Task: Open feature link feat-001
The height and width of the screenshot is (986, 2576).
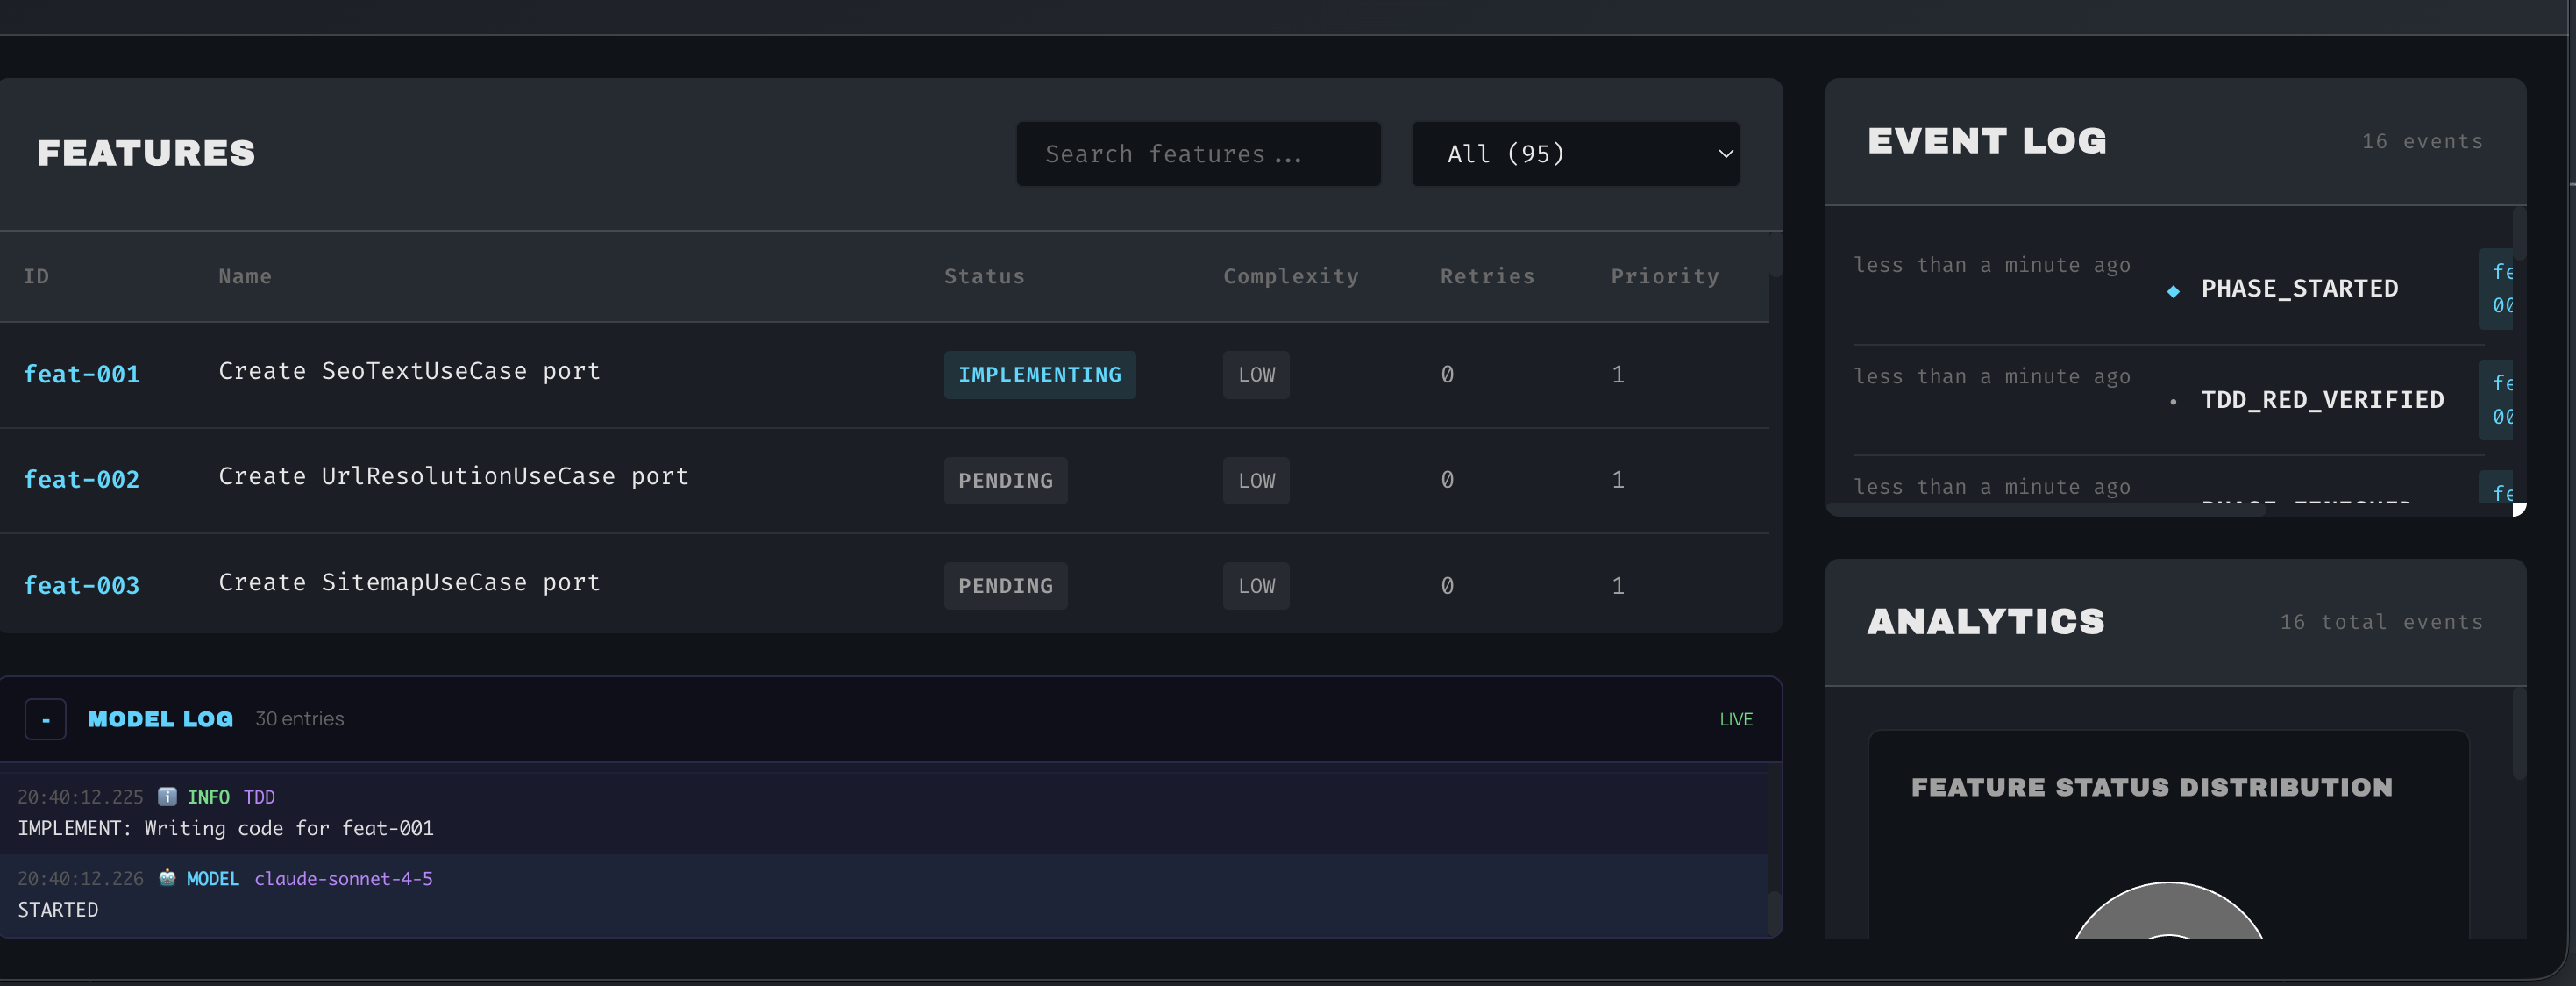Action: [x=81, y=374]
